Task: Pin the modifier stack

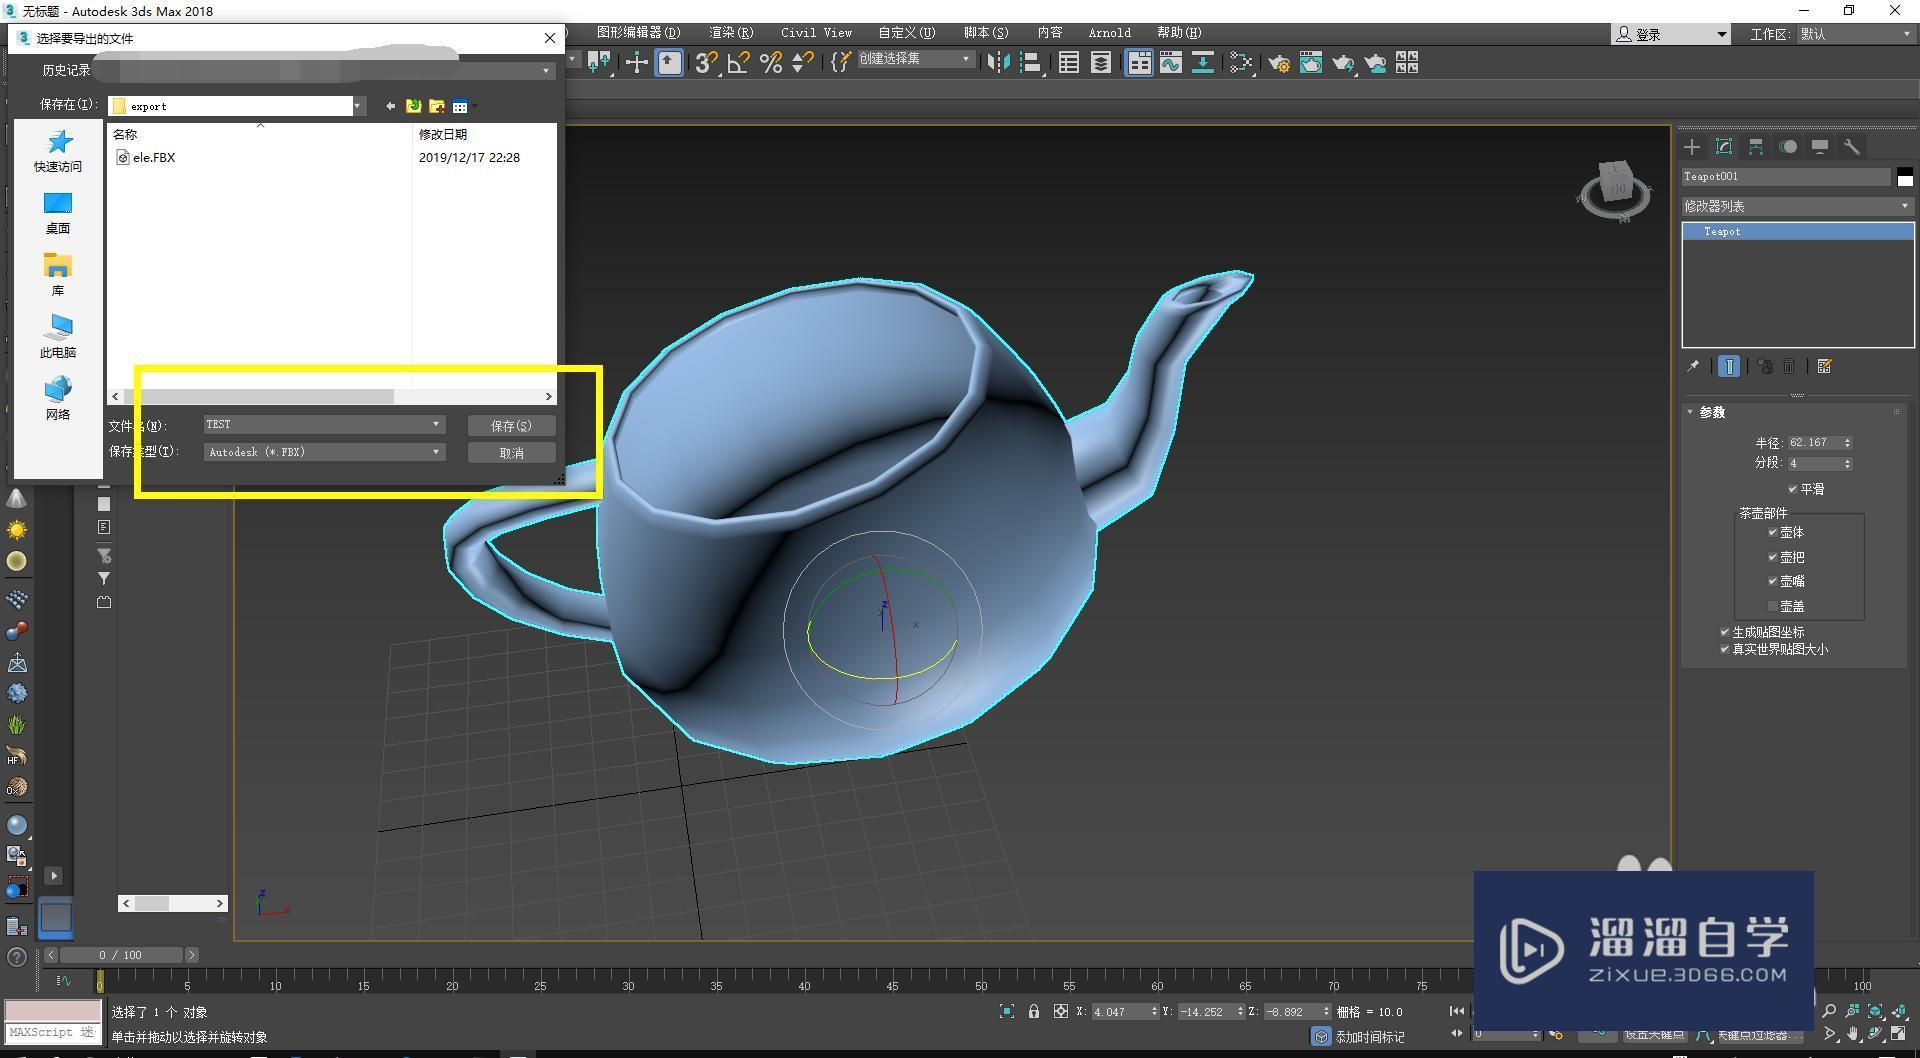Action: click(x=1694, y=366)
